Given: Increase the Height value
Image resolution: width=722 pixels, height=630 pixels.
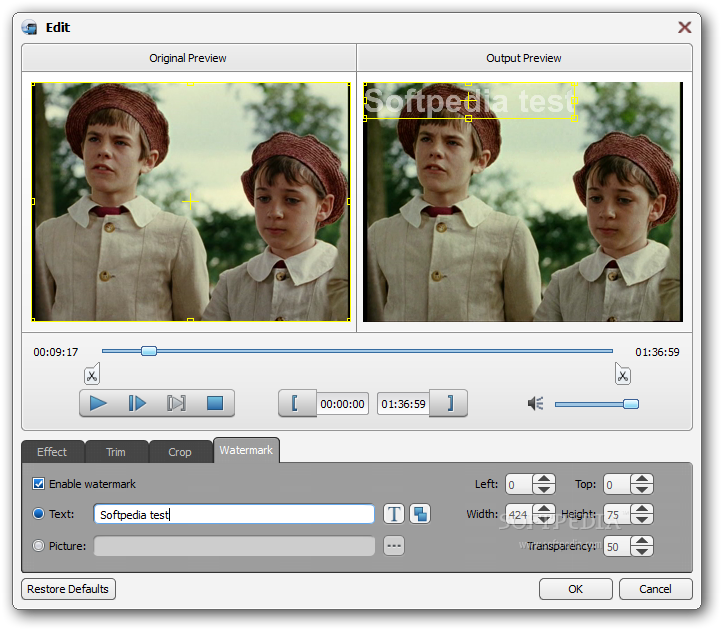Looking at the screenshot, I should (x=642, y=509).
